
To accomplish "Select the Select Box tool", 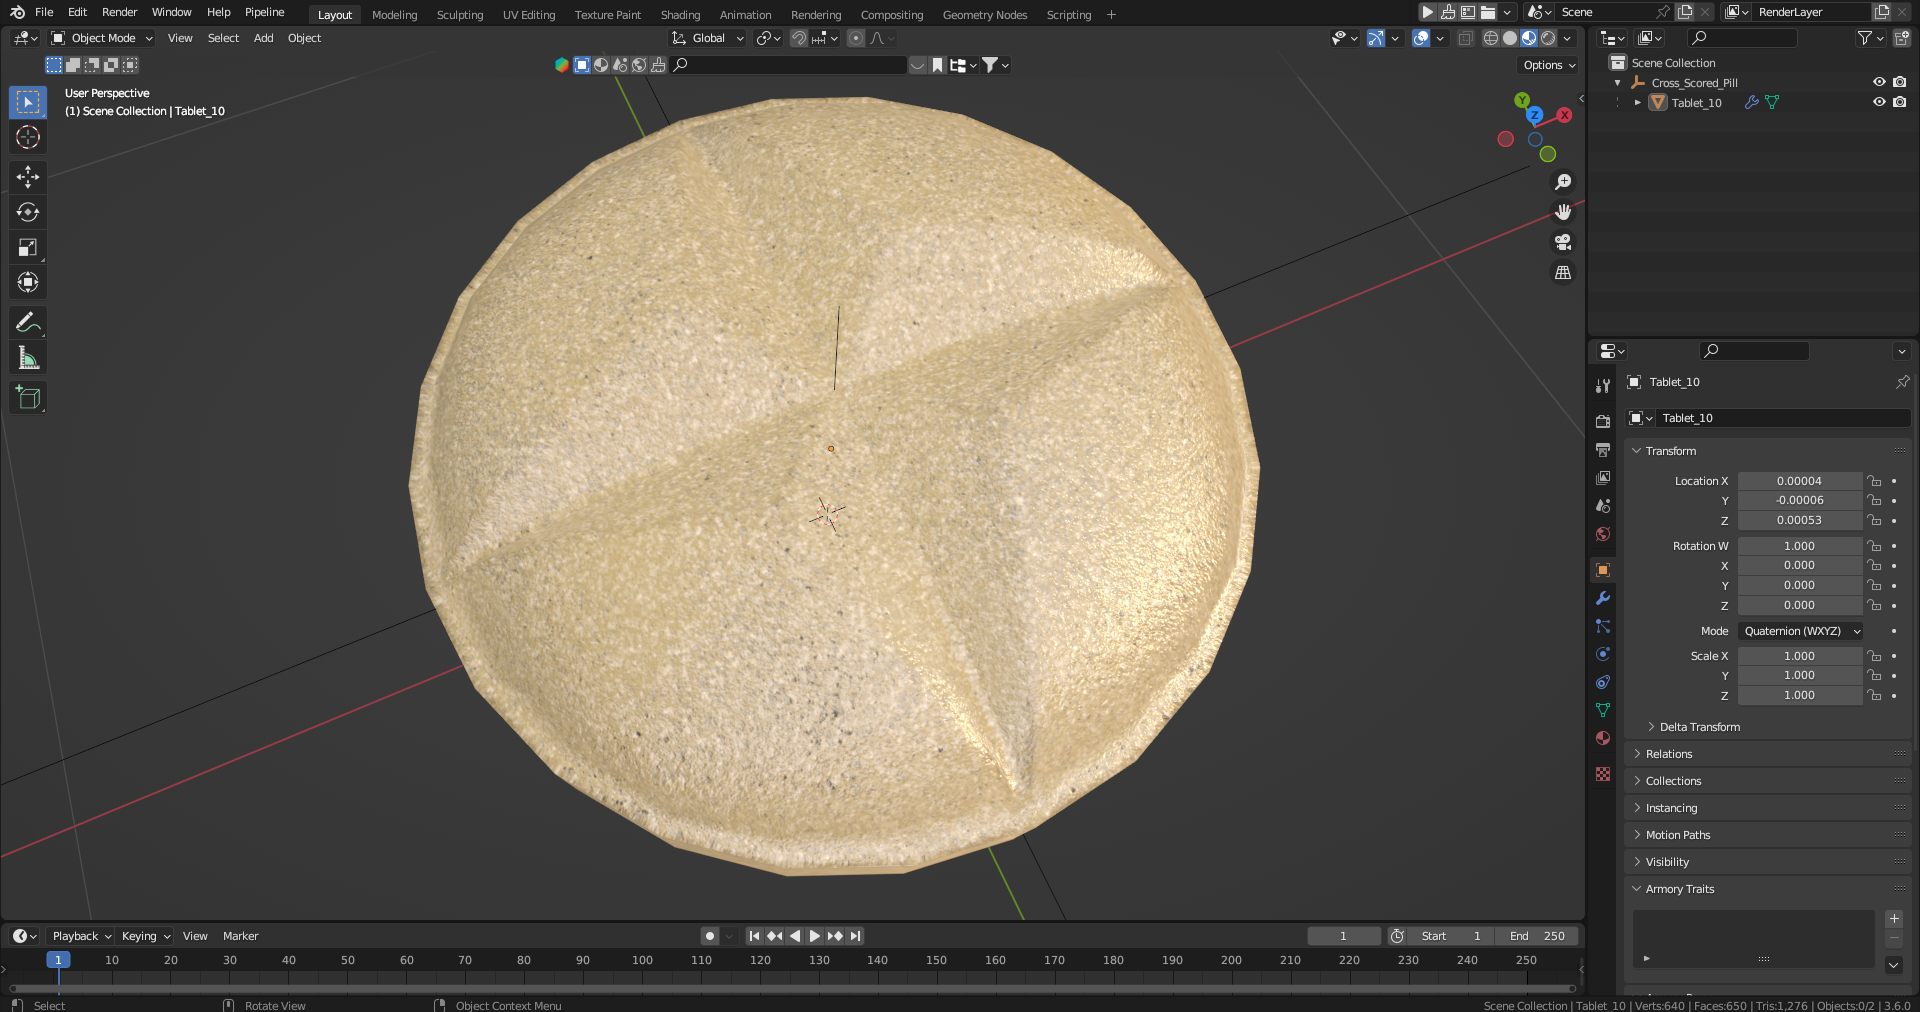I will (x=28, y=102).
